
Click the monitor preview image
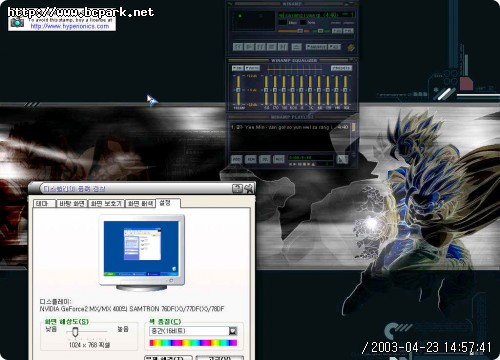click(x=142, y=253)
